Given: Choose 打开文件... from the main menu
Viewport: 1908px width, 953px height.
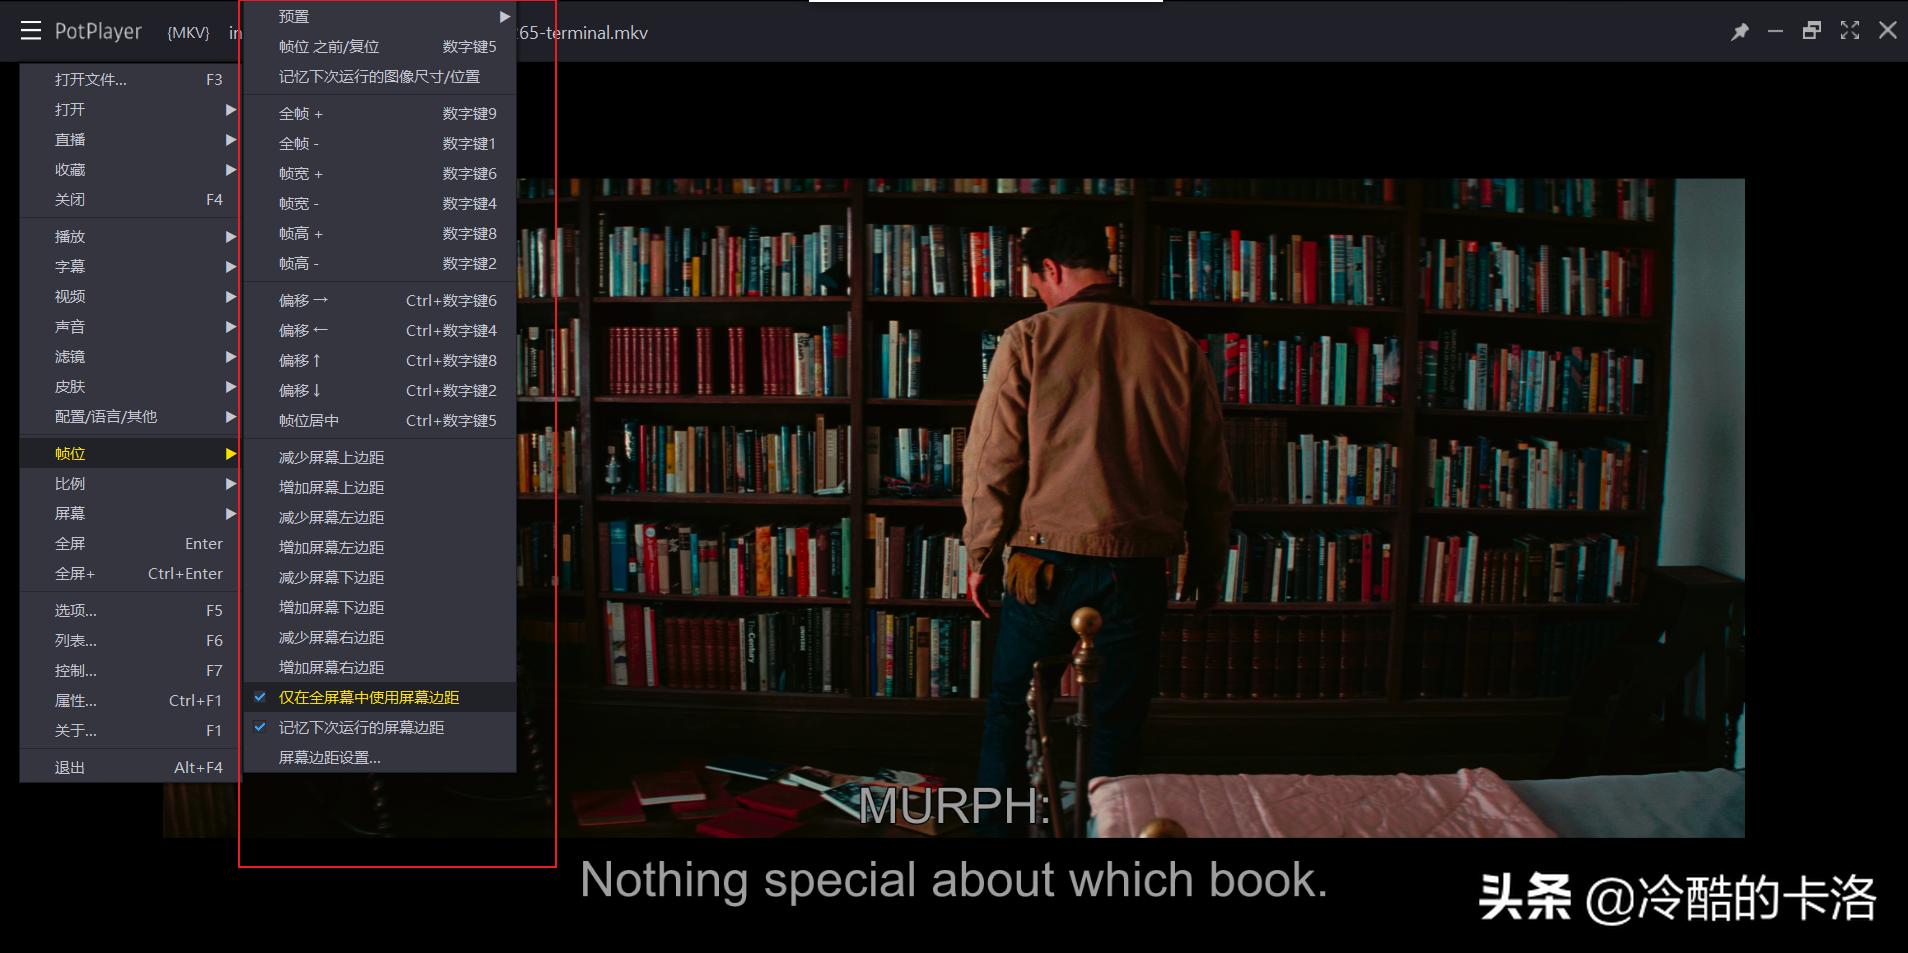Looking at the screenshot, I should click(x=129, y=79).
